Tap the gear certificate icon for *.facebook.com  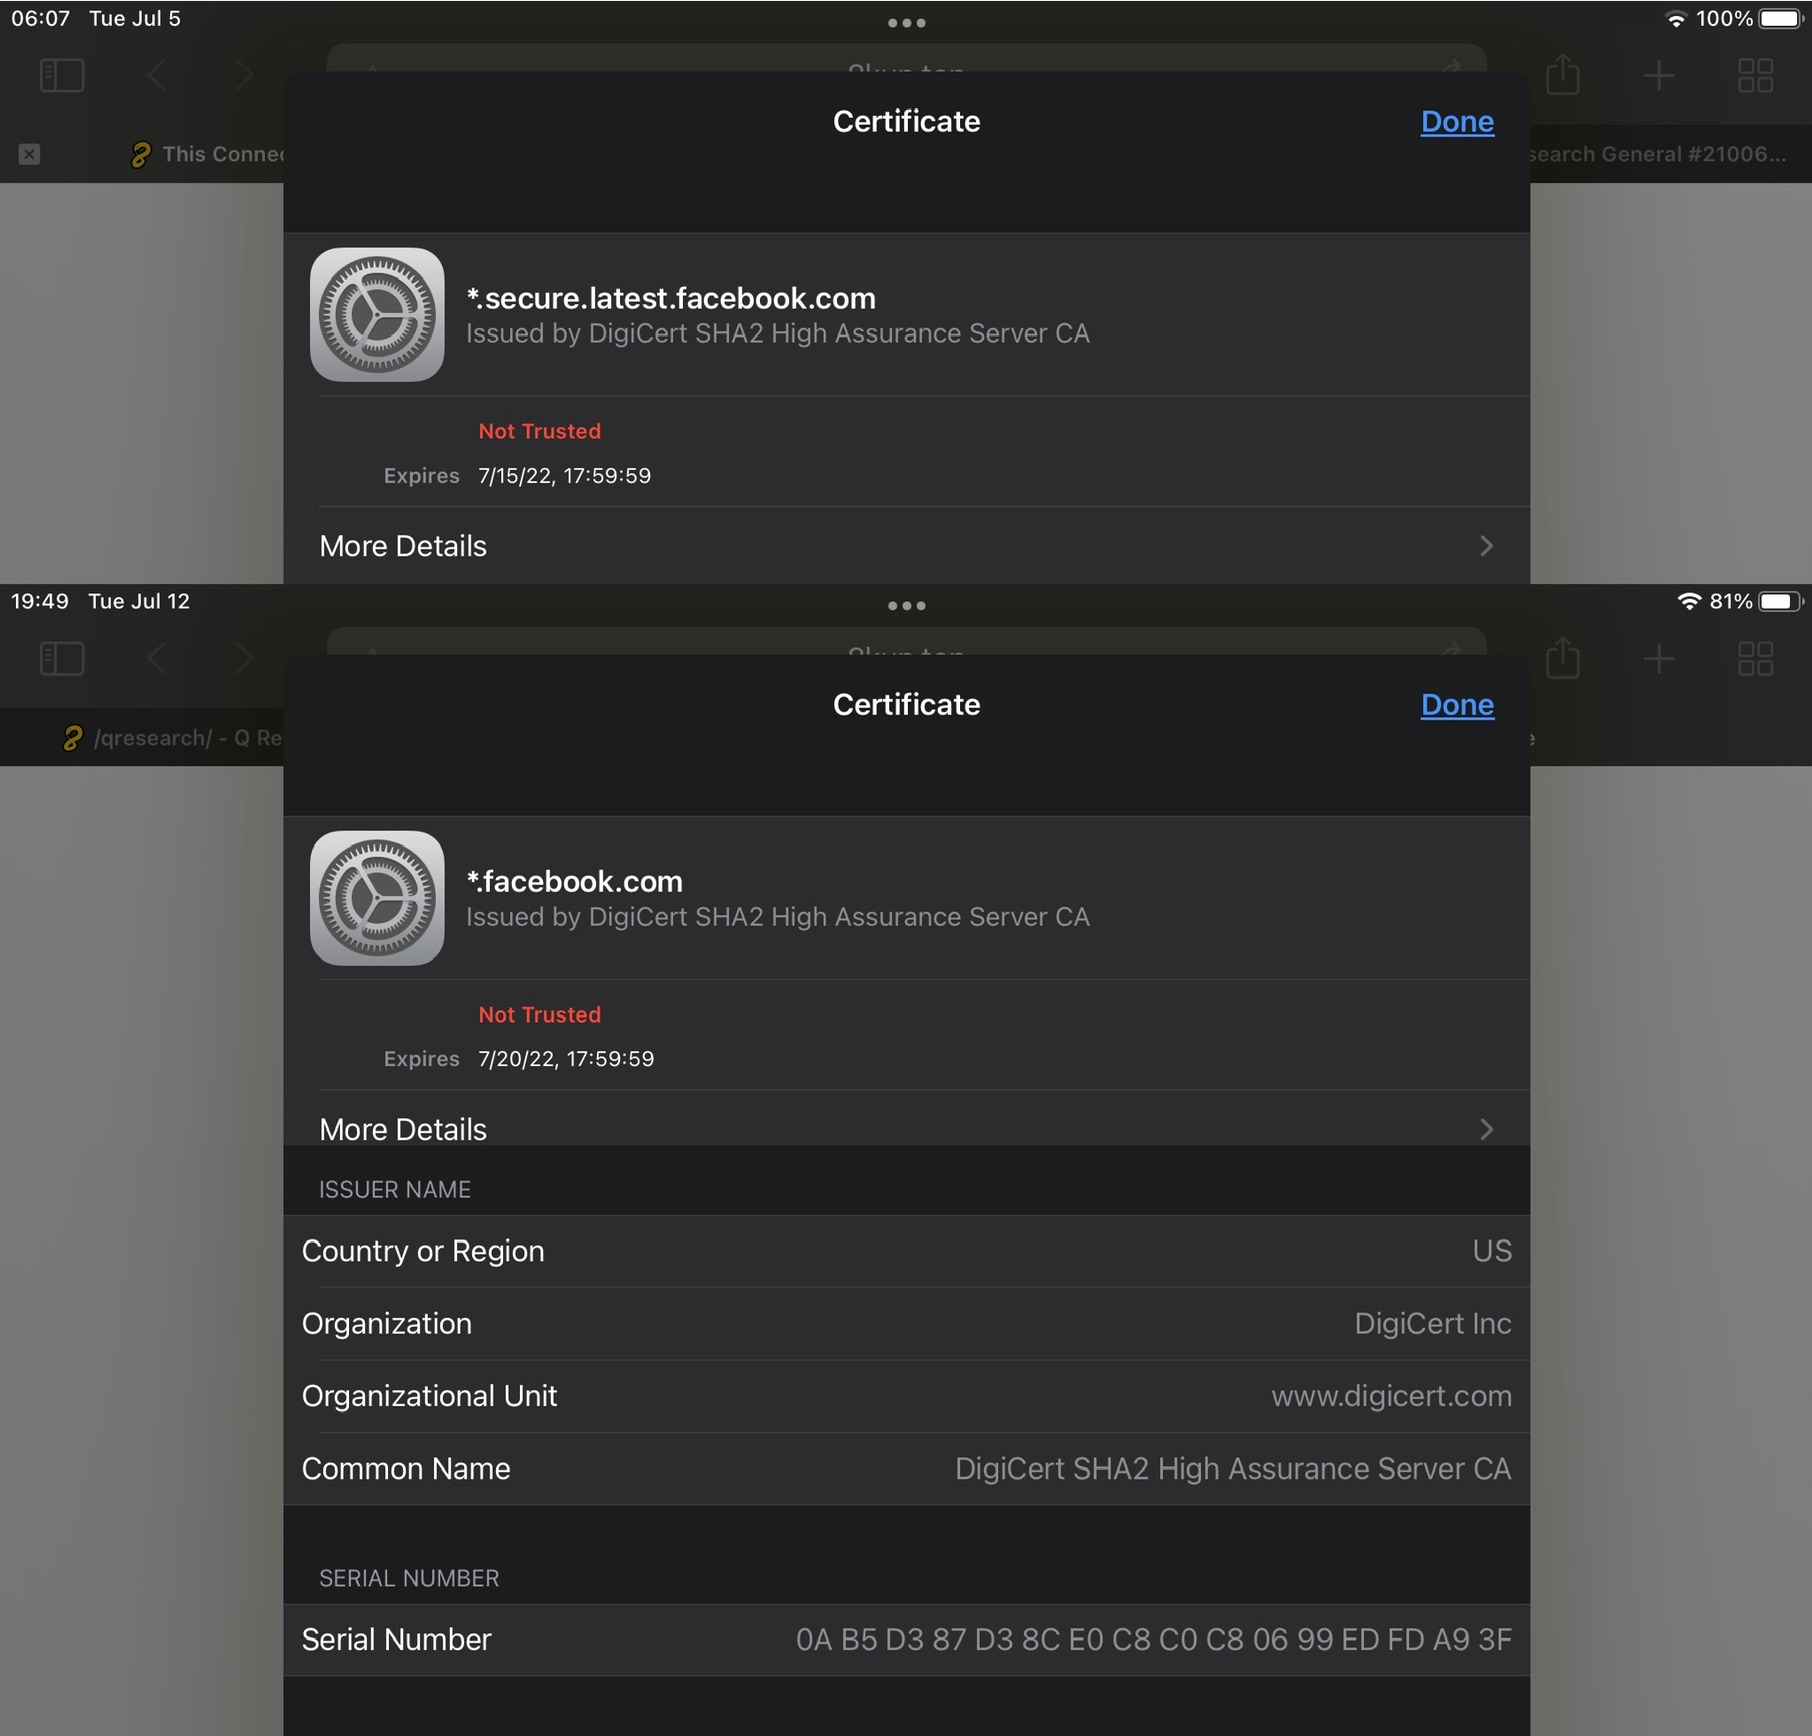point(377,898)
